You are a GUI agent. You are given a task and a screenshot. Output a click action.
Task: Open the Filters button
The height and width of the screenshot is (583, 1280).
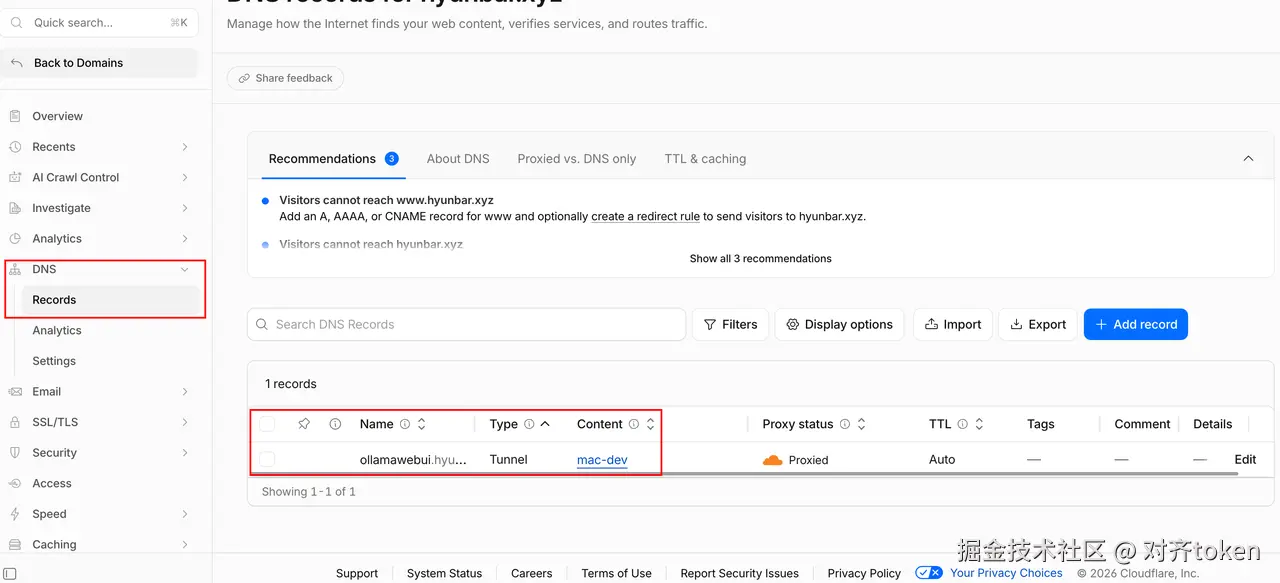point(730,324)
